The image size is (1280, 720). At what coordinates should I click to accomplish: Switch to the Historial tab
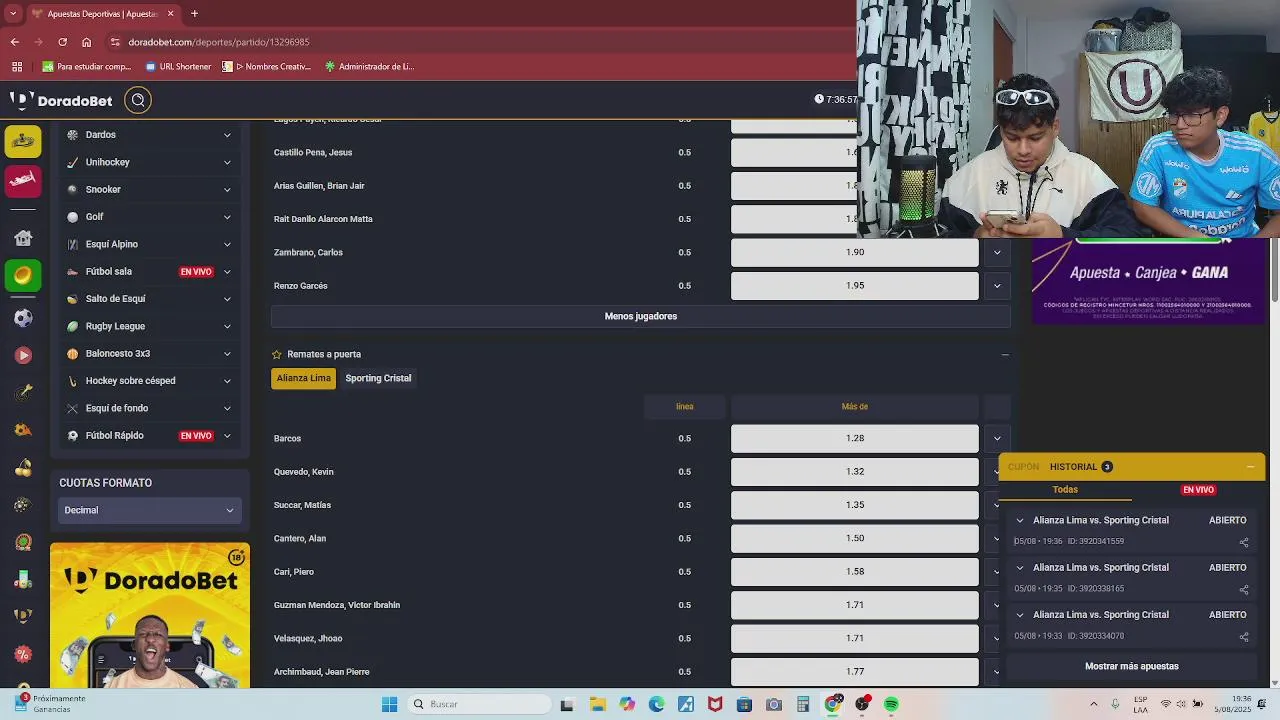[1081, 467]
